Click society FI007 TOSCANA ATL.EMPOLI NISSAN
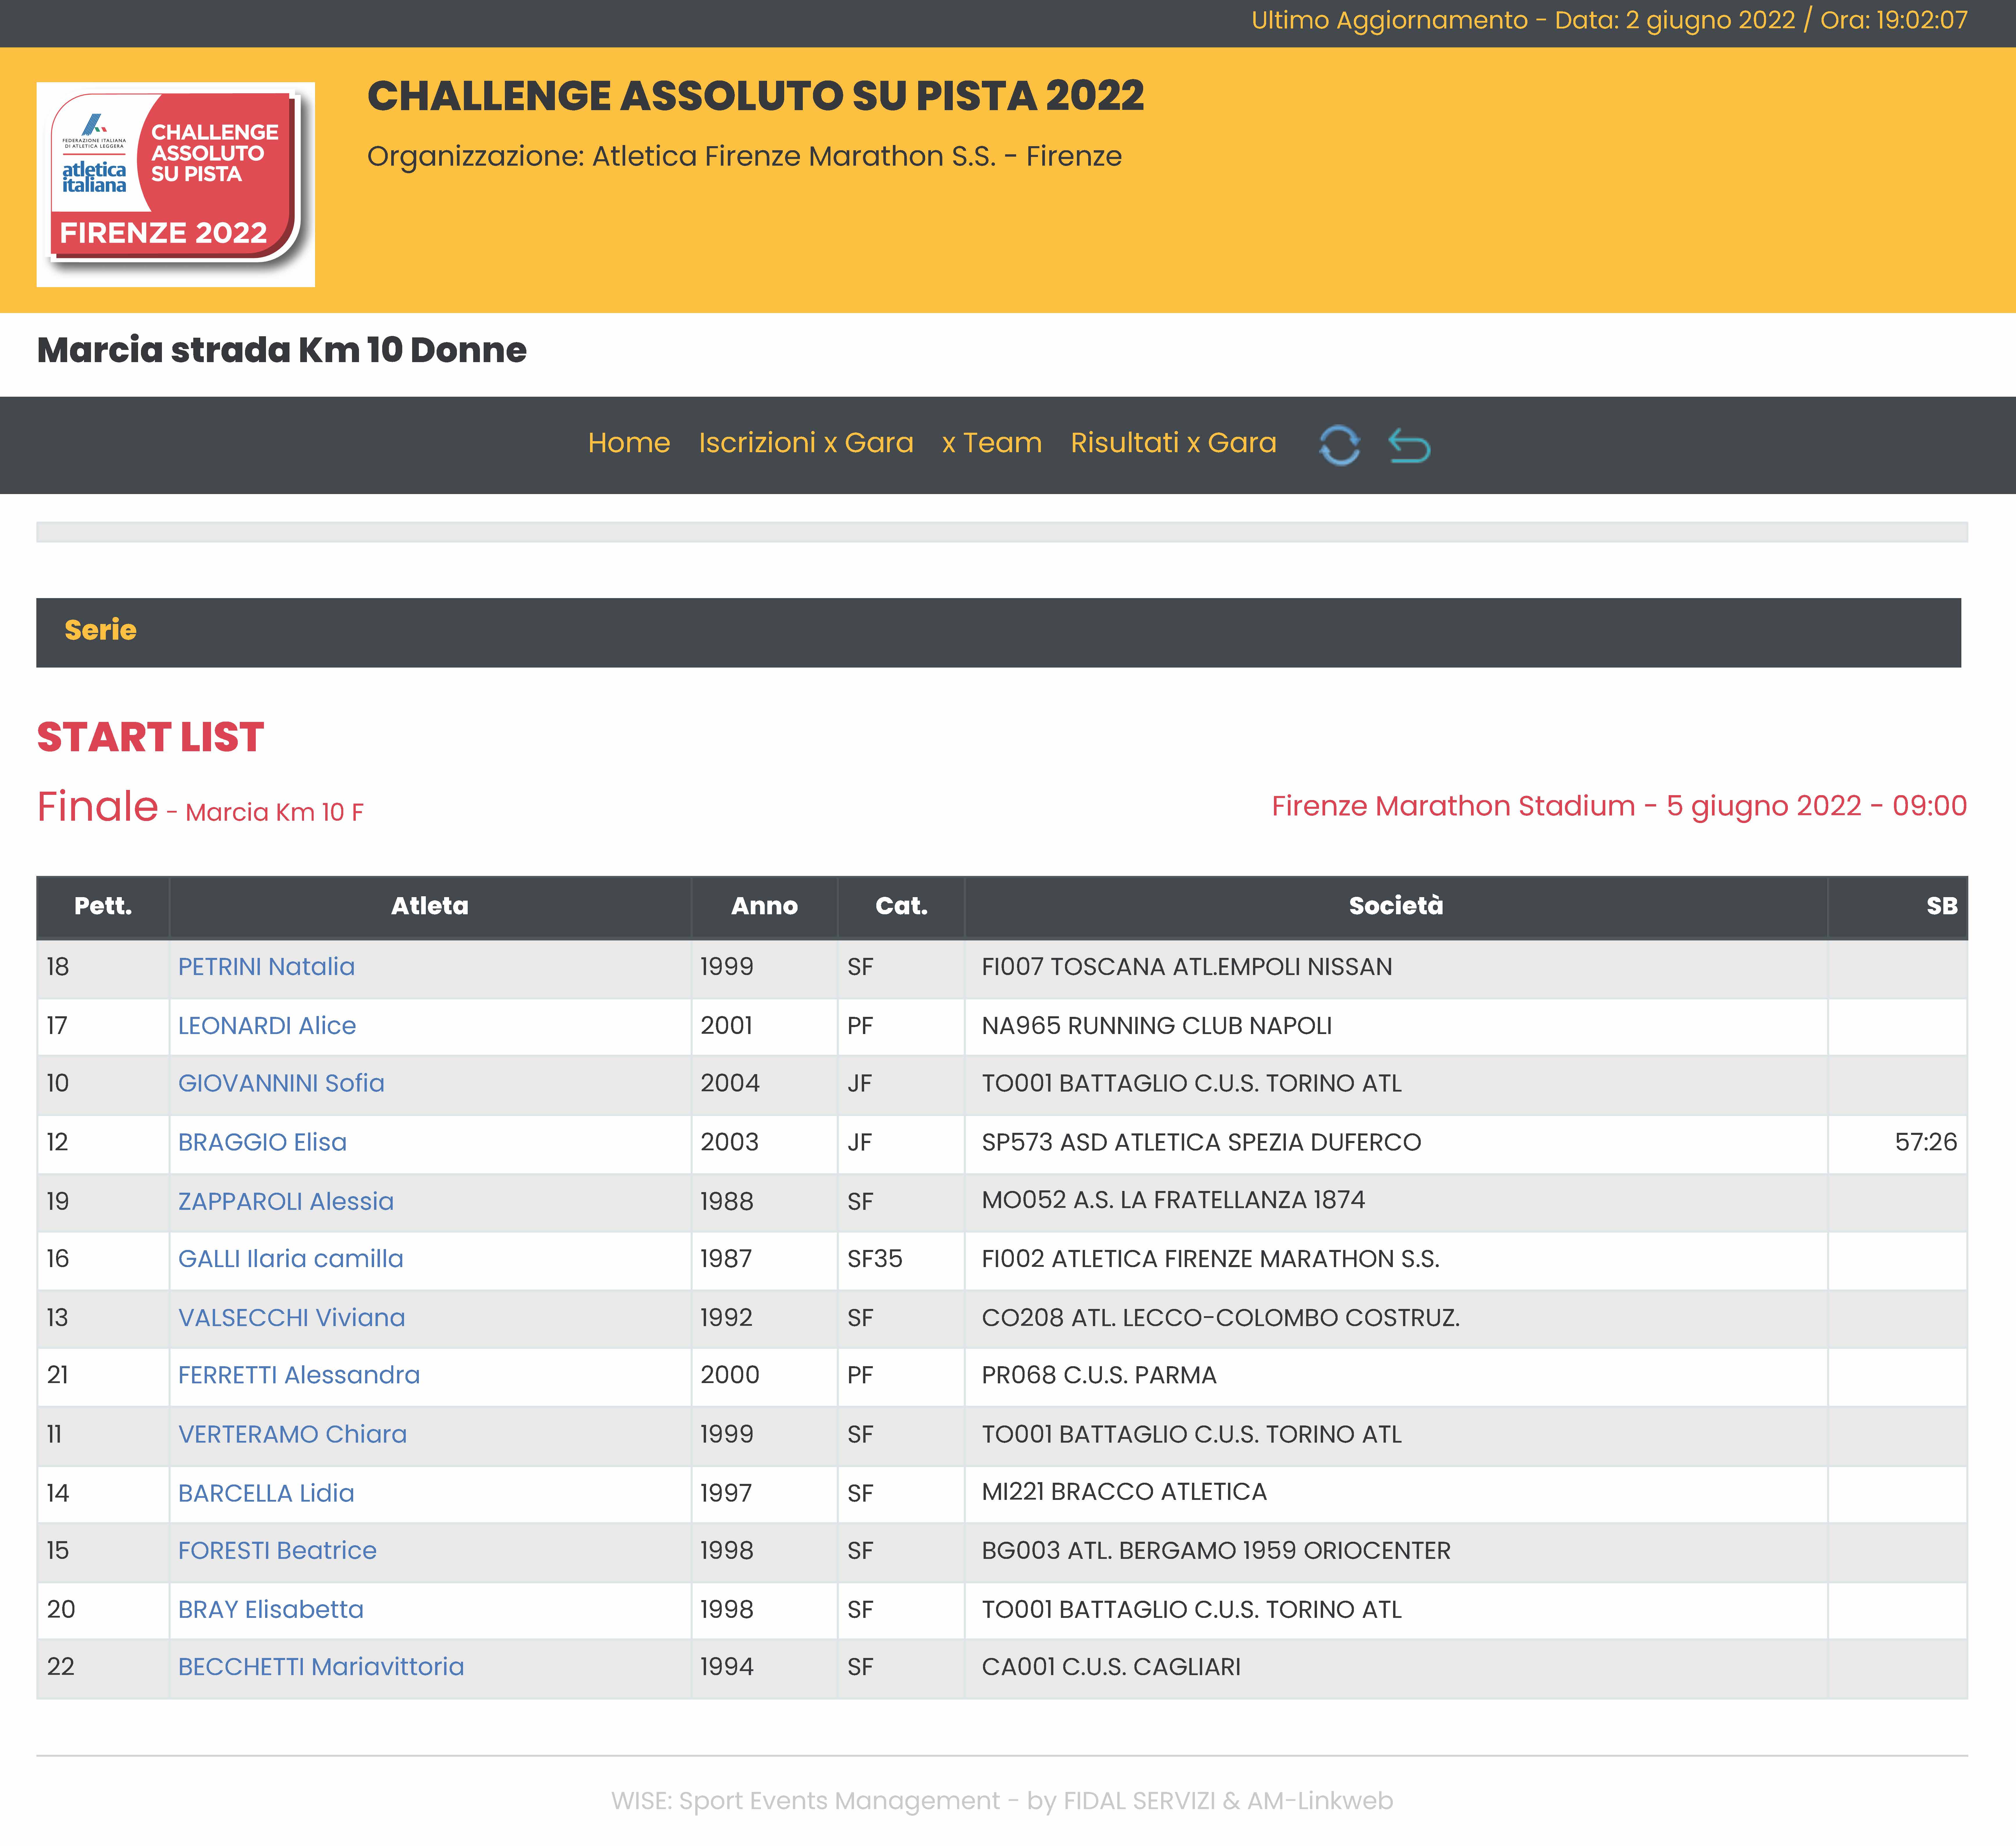 (1187, 967)
